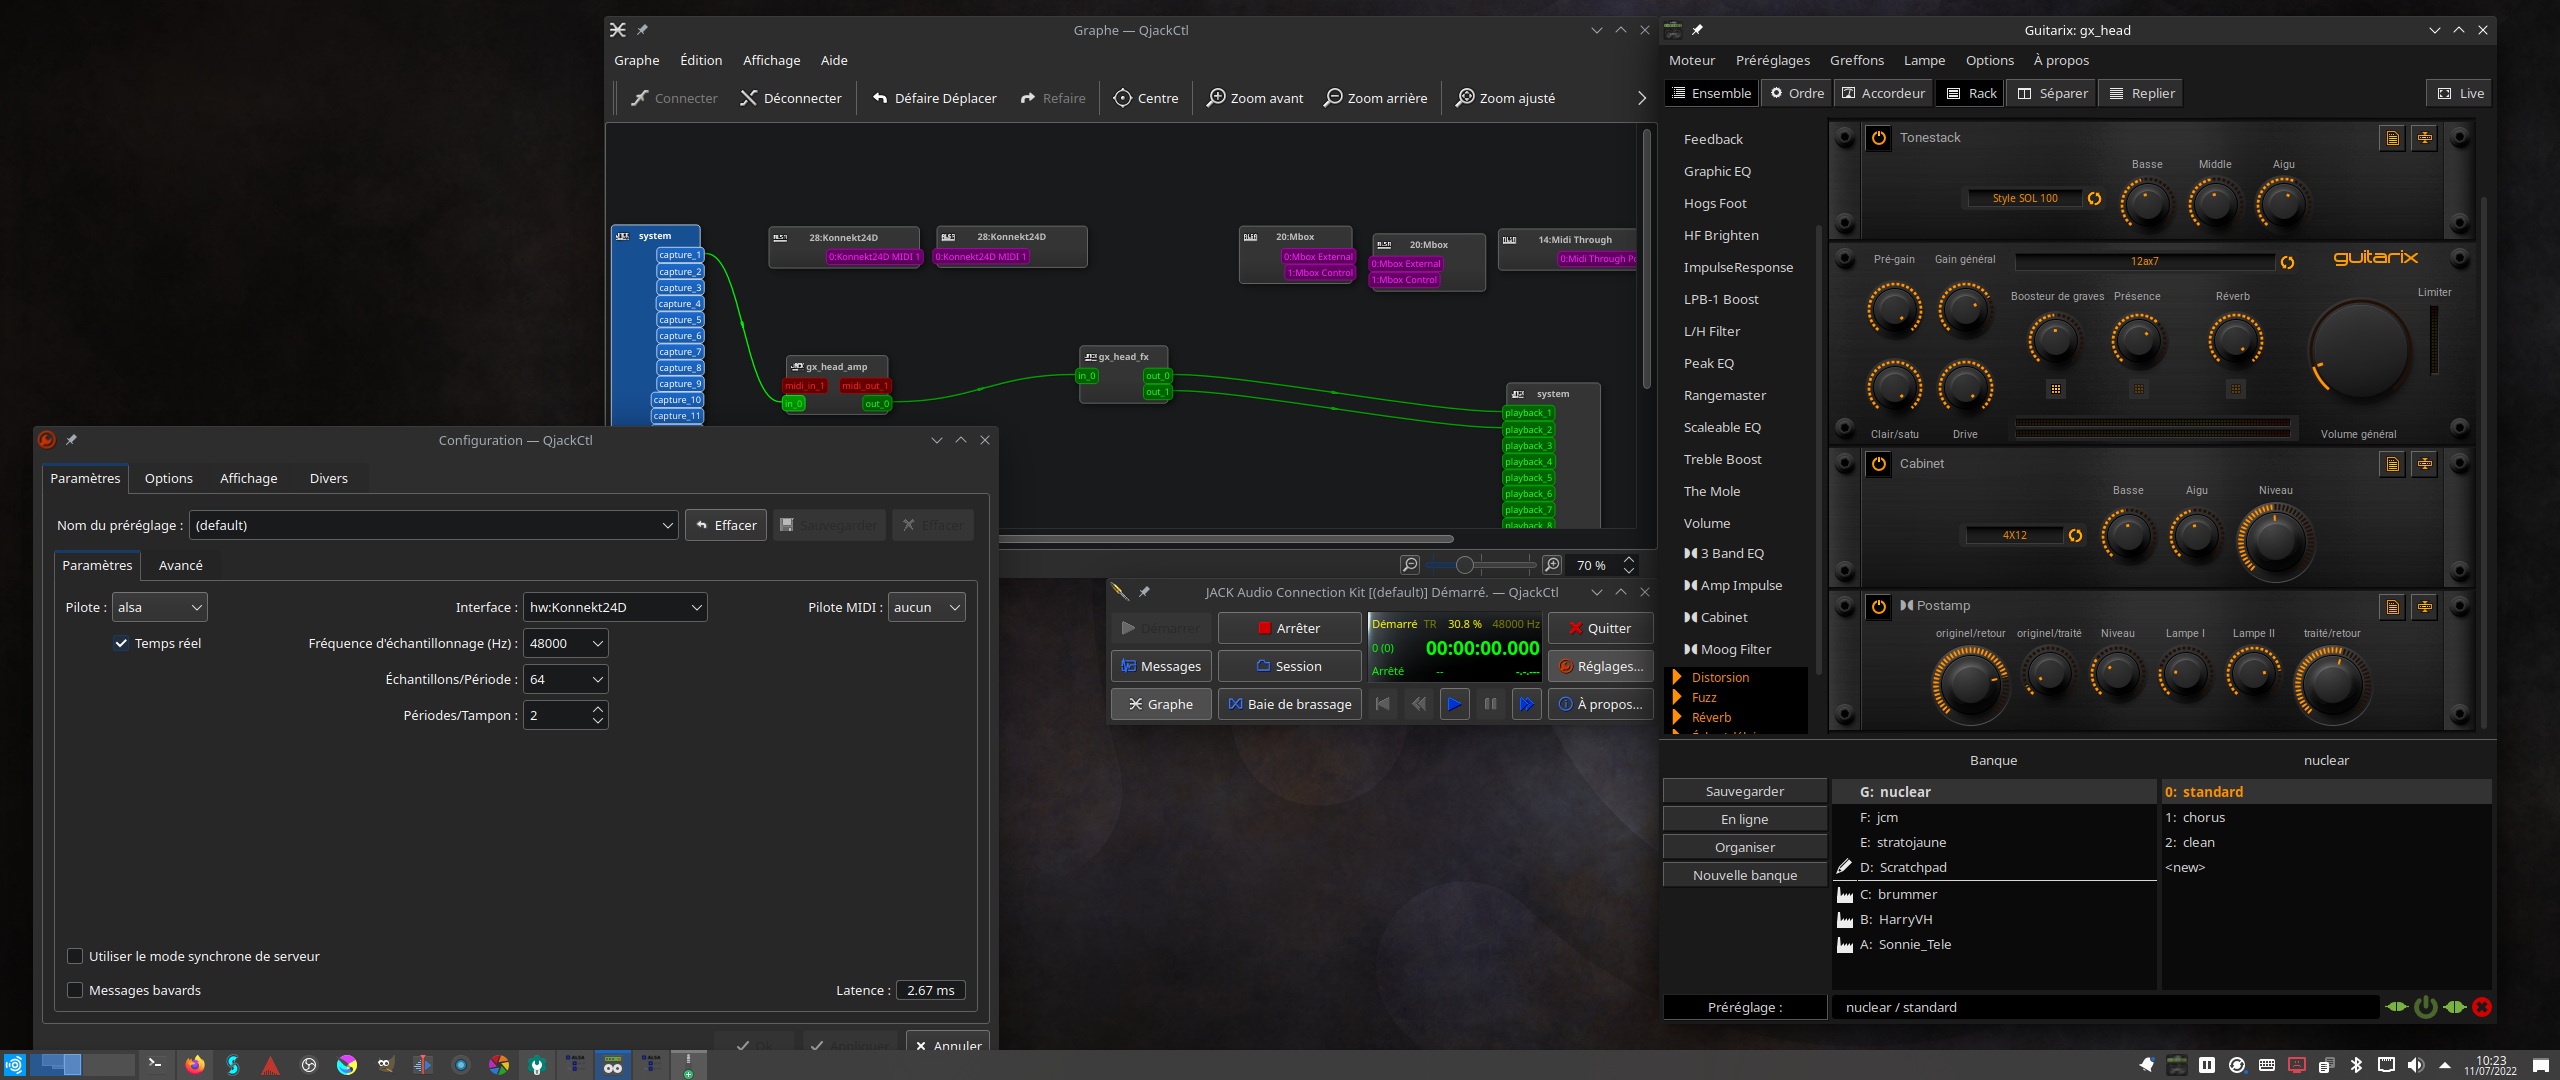This screenshot has height=1080, width=2560.
Task: Click the Zoom ajusté toolbar icon
Action: 1465,98
